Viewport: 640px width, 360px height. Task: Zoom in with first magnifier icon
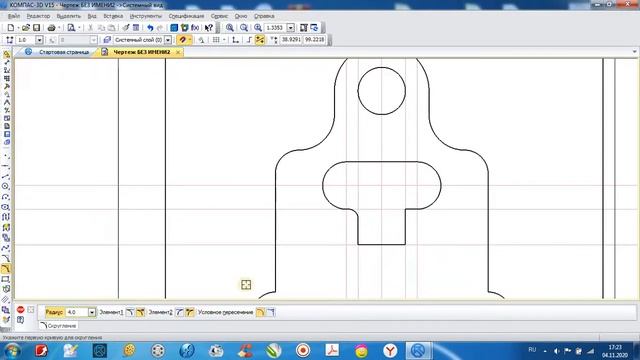[230, 28]
